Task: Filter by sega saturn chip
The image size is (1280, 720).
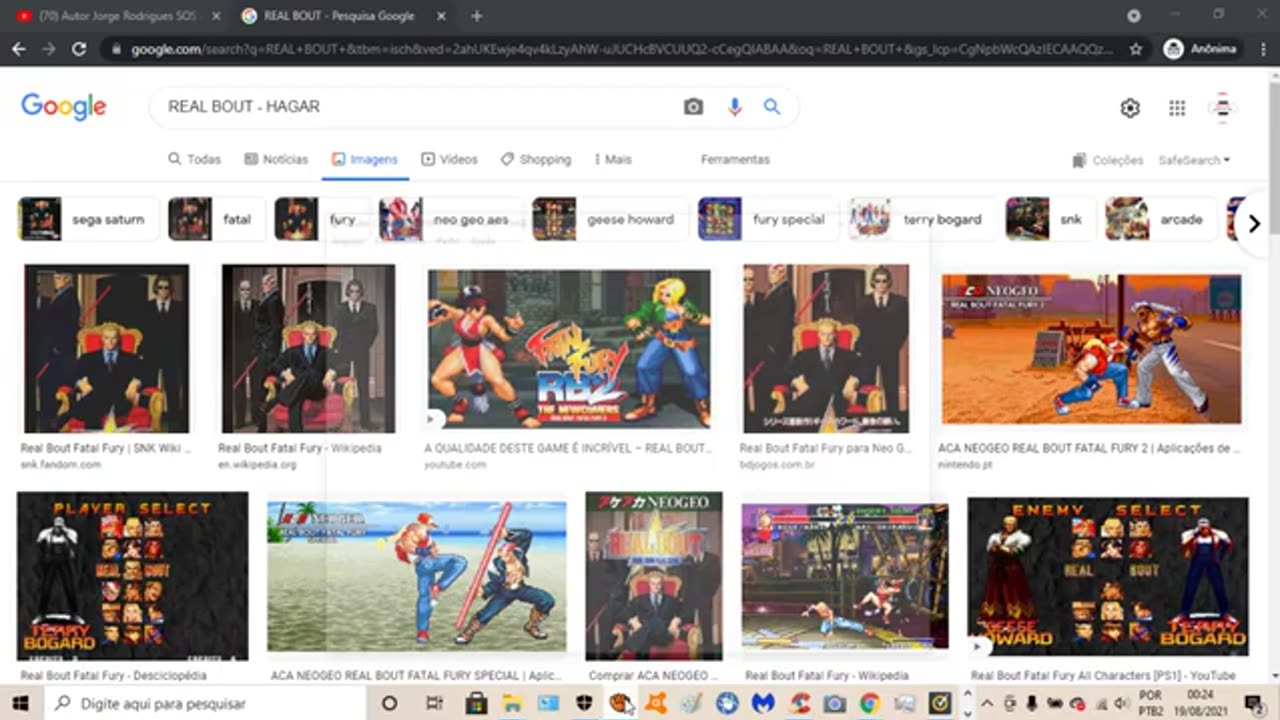Action: click(88, 219)
